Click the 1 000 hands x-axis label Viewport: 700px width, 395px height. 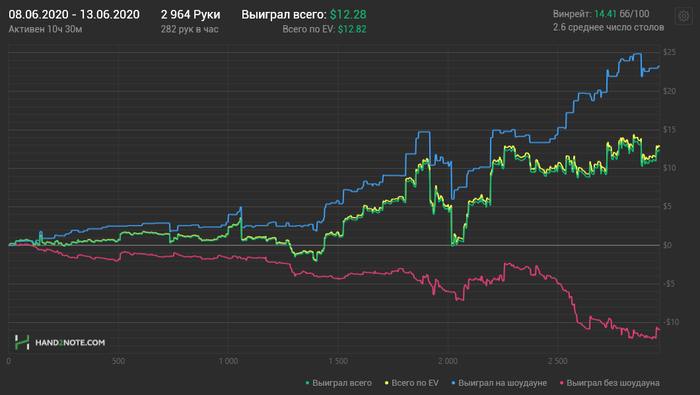coord(228,361)
